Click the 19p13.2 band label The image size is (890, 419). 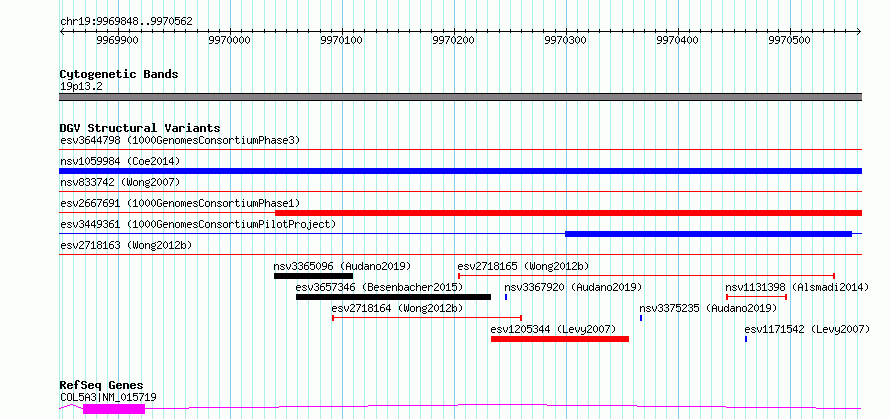click(81, 87)
